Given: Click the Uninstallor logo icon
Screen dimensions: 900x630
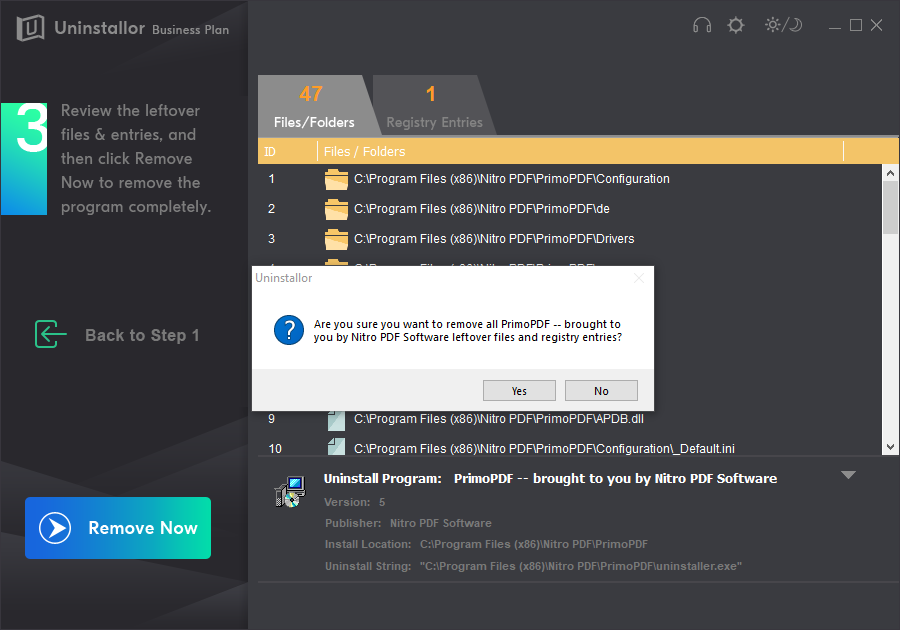Looking at the screenshot, I should (x=30, y=28).
